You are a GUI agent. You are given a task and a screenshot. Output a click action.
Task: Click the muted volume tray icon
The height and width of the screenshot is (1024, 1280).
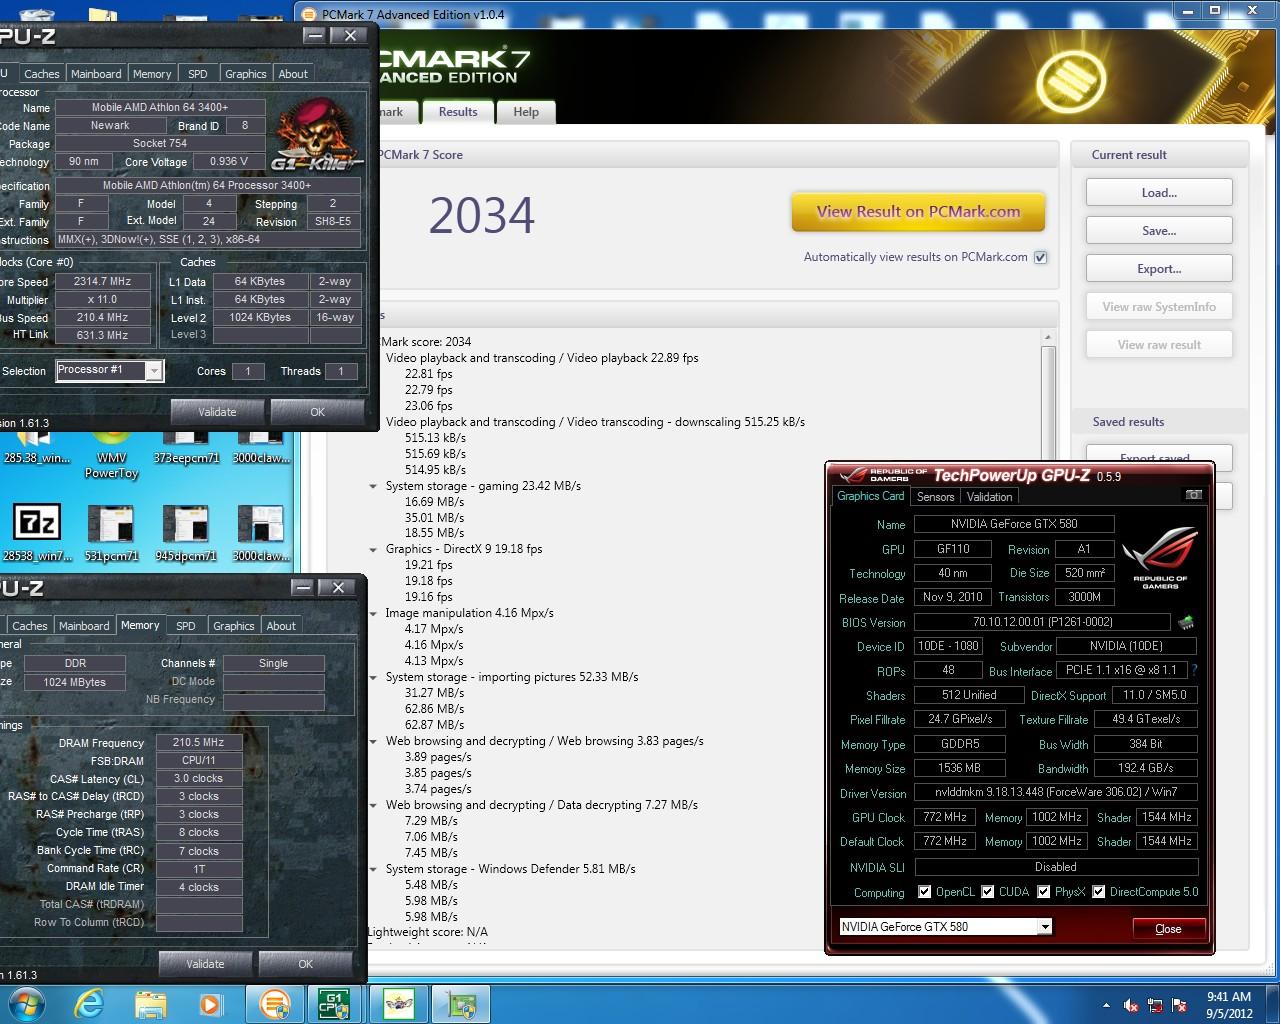1131,1005
